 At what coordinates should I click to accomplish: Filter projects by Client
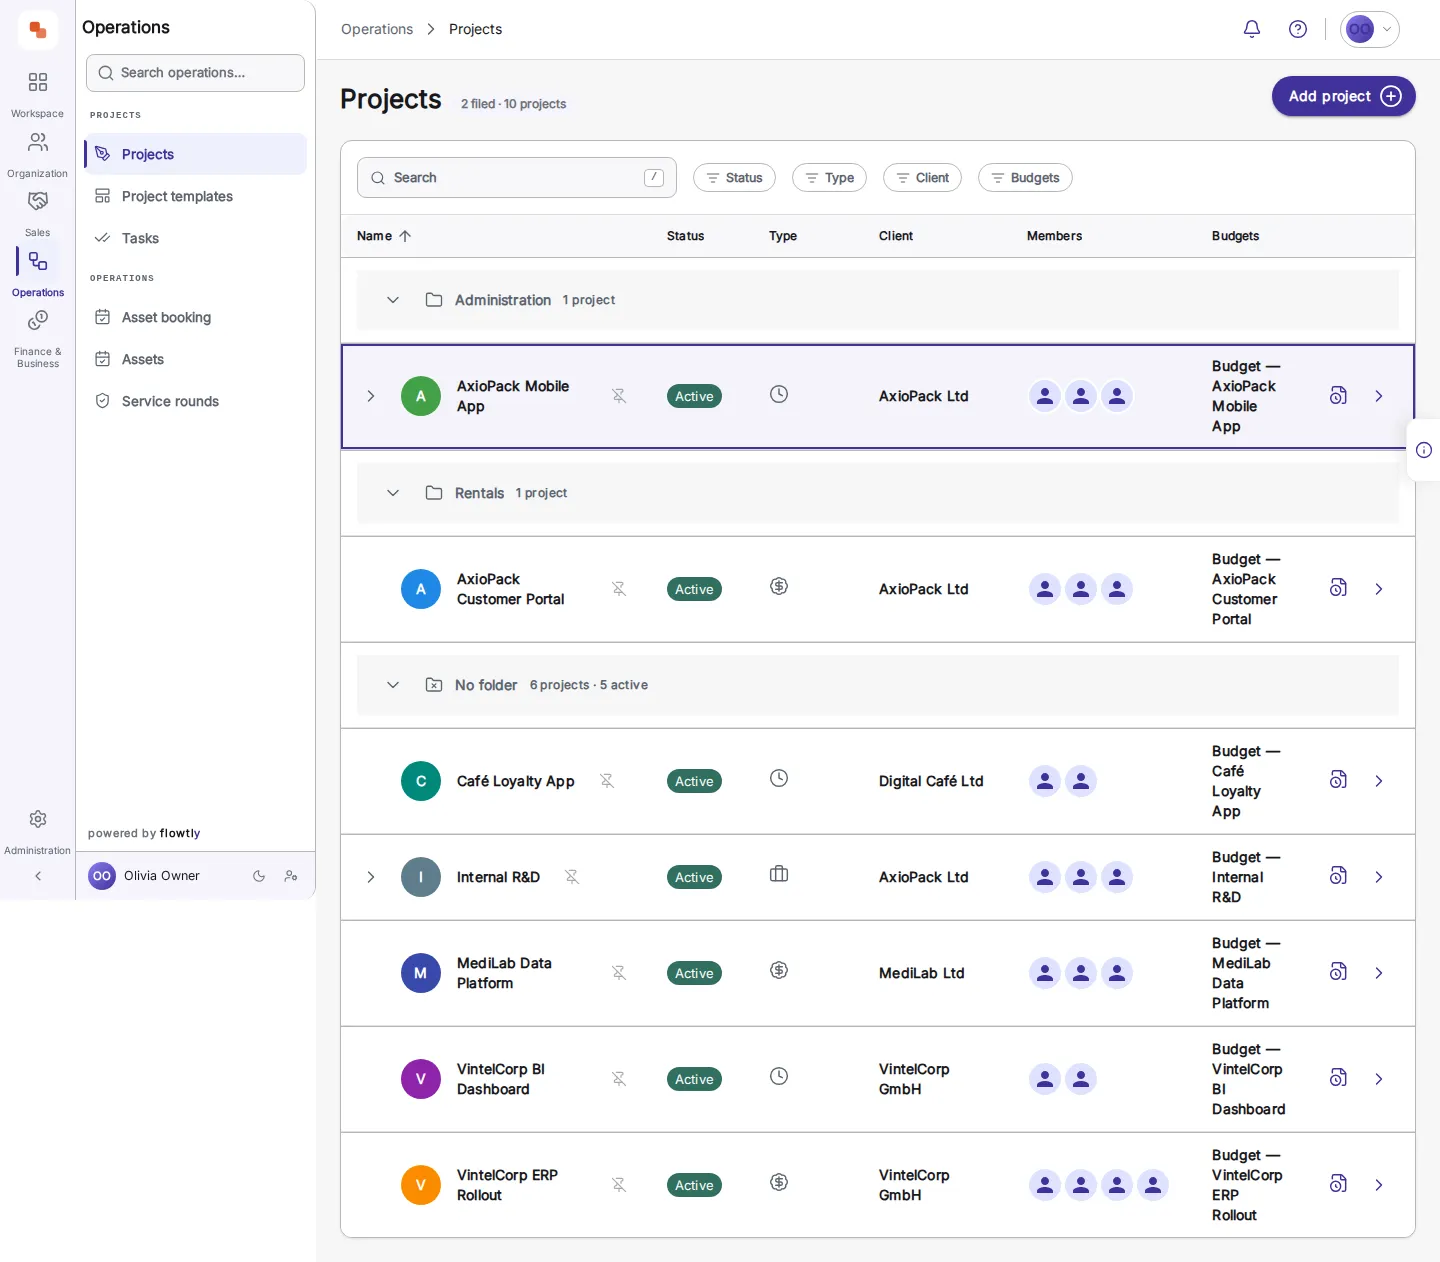point(922,178)
